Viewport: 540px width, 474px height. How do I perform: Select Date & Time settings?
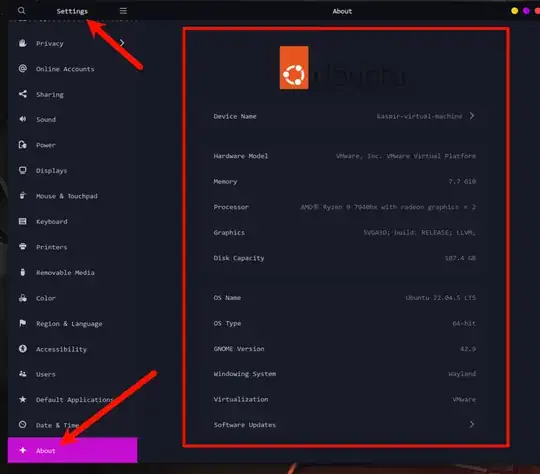click(x=72, y=425)
